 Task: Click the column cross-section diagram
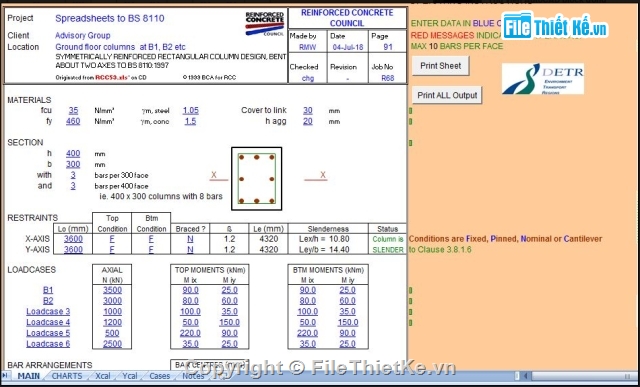pyautogui.click(x=256, y=179)
